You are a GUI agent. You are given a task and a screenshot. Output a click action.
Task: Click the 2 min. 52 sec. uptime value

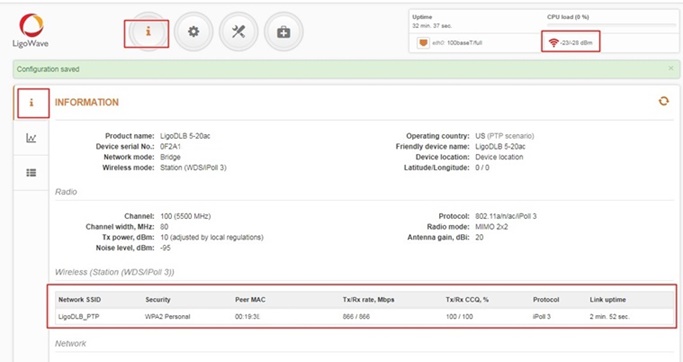[x=610, y=317]
